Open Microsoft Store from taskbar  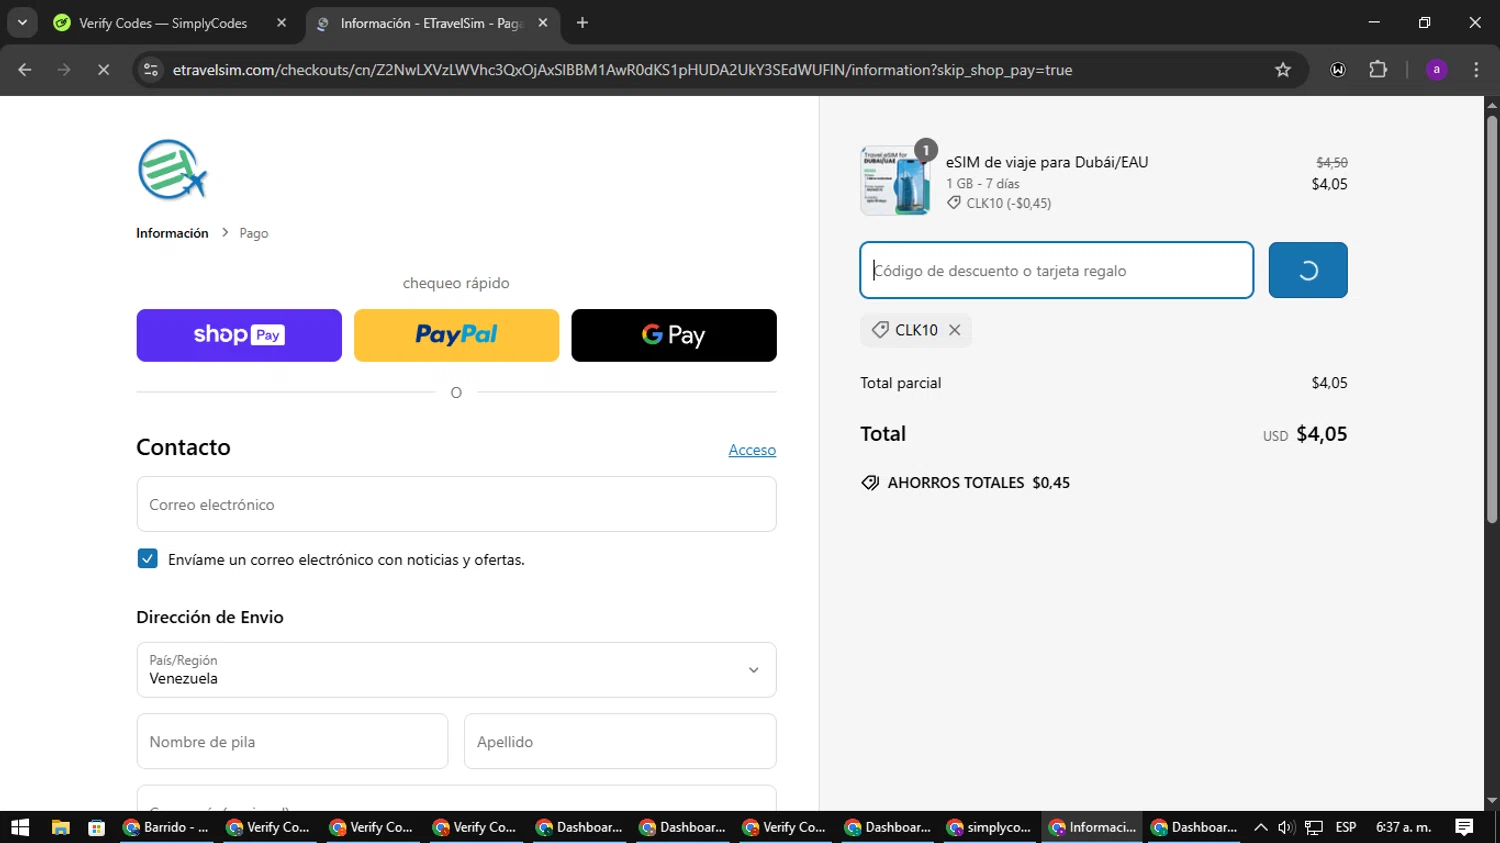tap(96, 827)
